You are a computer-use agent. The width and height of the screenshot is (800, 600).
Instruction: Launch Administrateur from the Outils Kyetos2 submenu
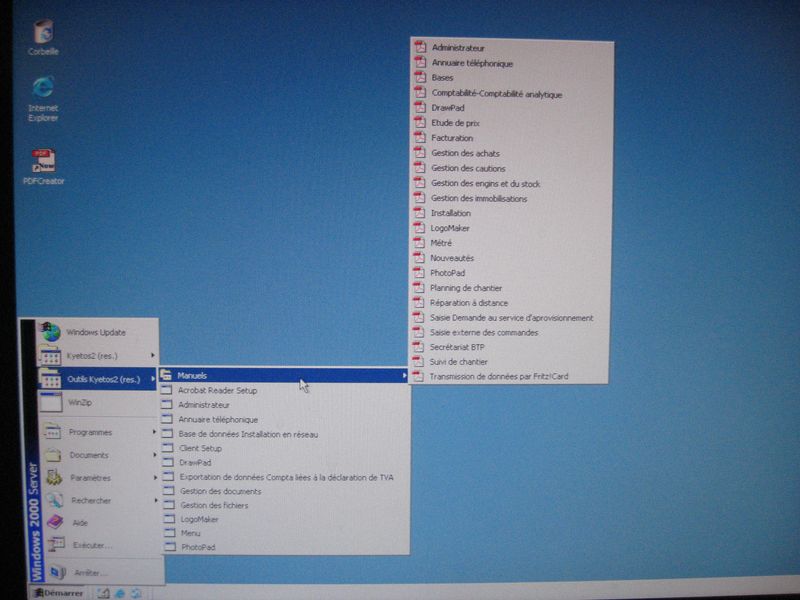pyautogui.click(x=284, y=405)
